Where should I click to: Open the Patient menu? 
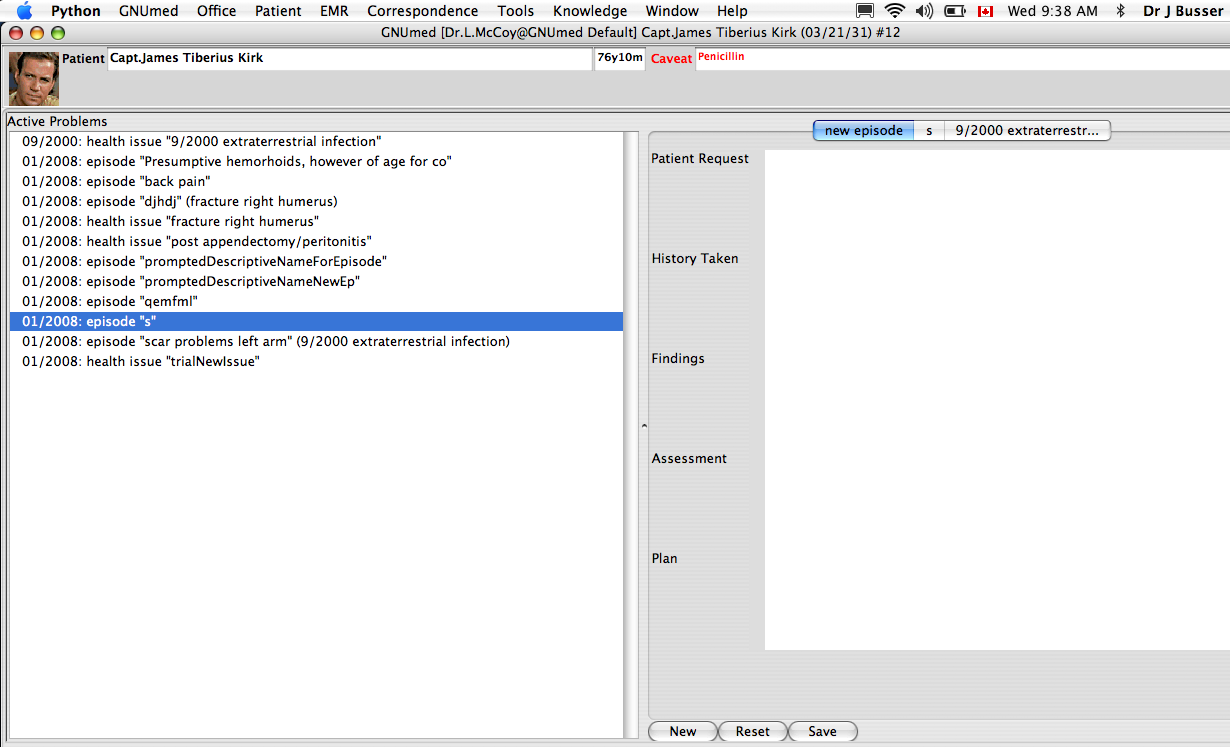pos(279,11)
